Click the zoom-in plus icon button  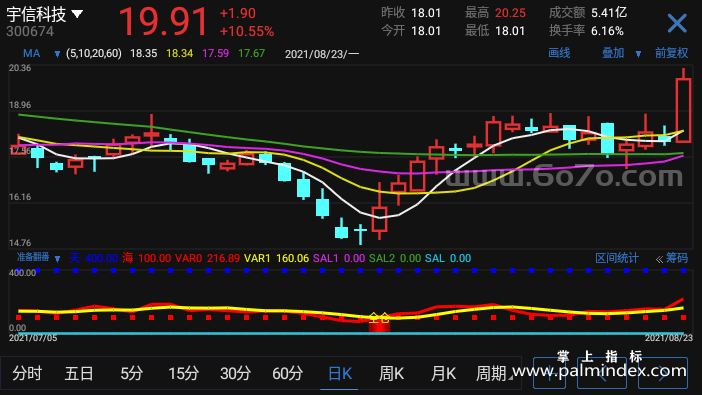[x=549, y=373]
